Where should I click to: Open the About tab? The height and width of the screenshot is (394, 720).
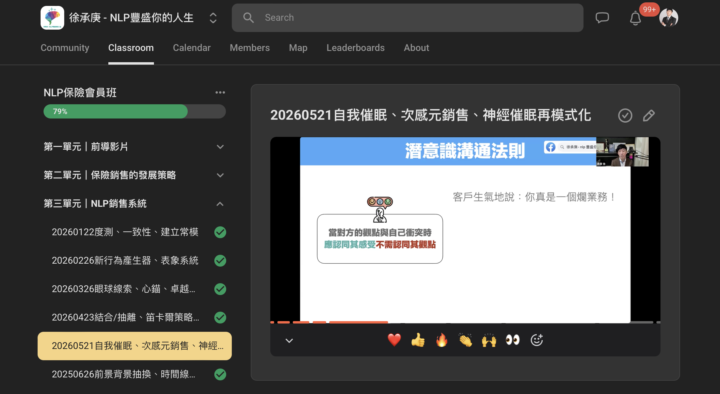[x=416, y=48]
